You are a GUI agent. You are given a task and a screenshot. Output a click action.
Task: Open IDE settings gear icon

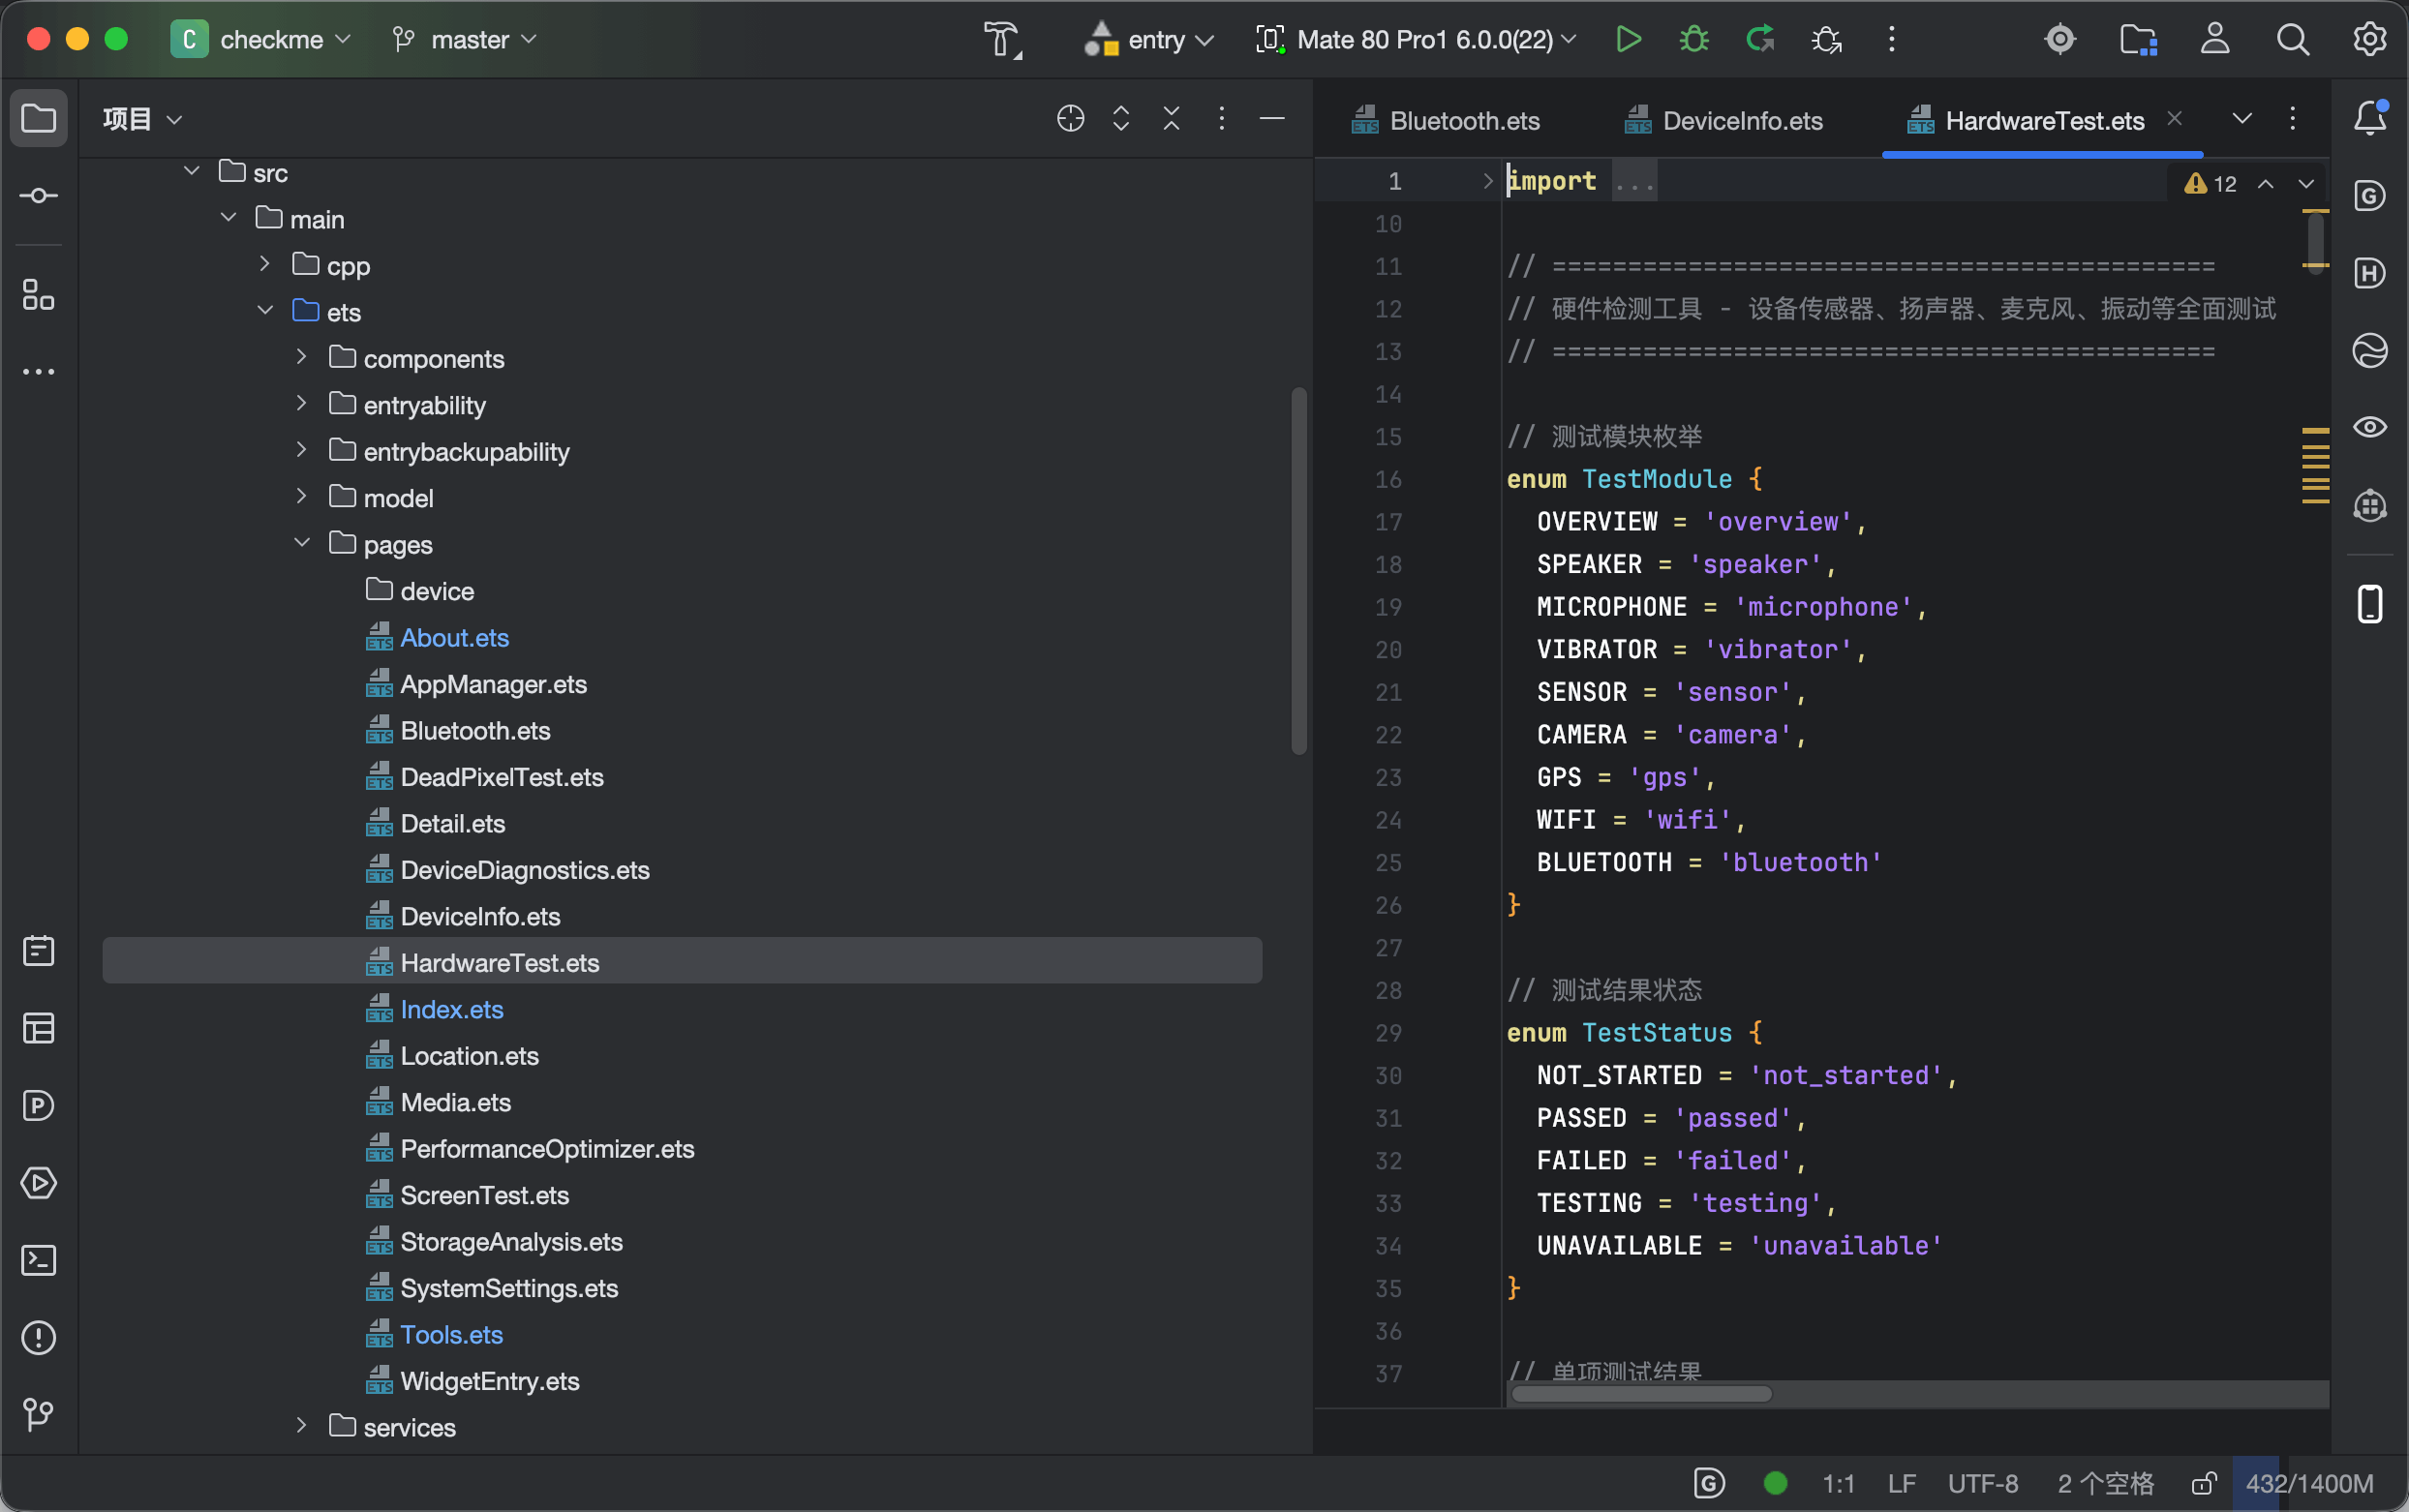[x=2369, y=40]
